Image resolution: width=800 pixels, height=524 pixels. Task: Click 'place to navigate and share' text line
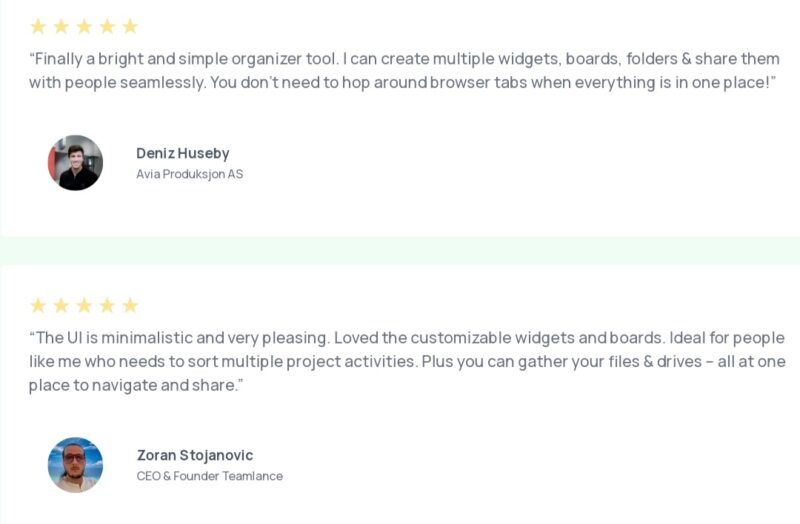point(136,385)
